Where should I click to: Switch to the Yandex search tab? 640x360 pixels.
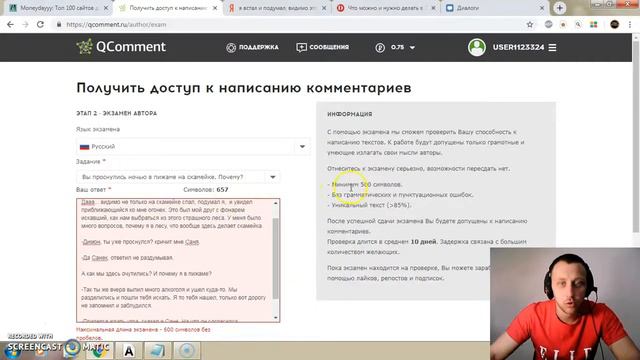point(278,8)
